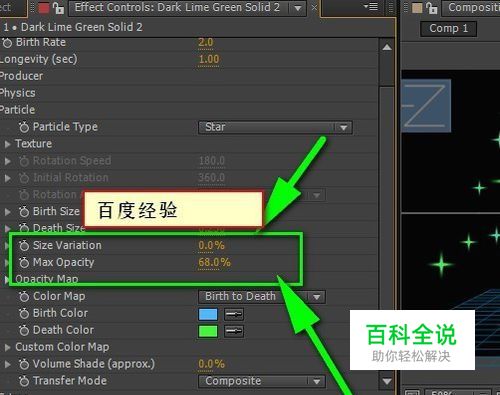Expand Volume Shade property
Image resolution: width=500 pixels, height=395 pixels.
point(7,364)
